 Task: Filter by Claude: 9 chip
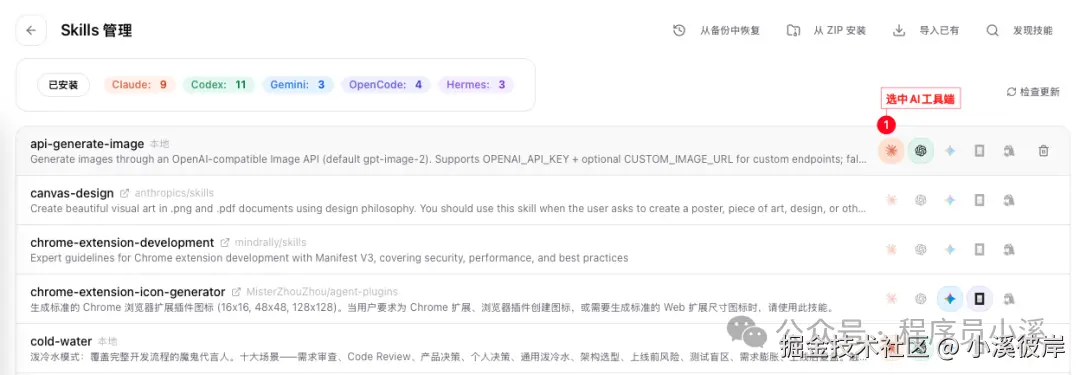pyautogui.click(x=140, y=85)
